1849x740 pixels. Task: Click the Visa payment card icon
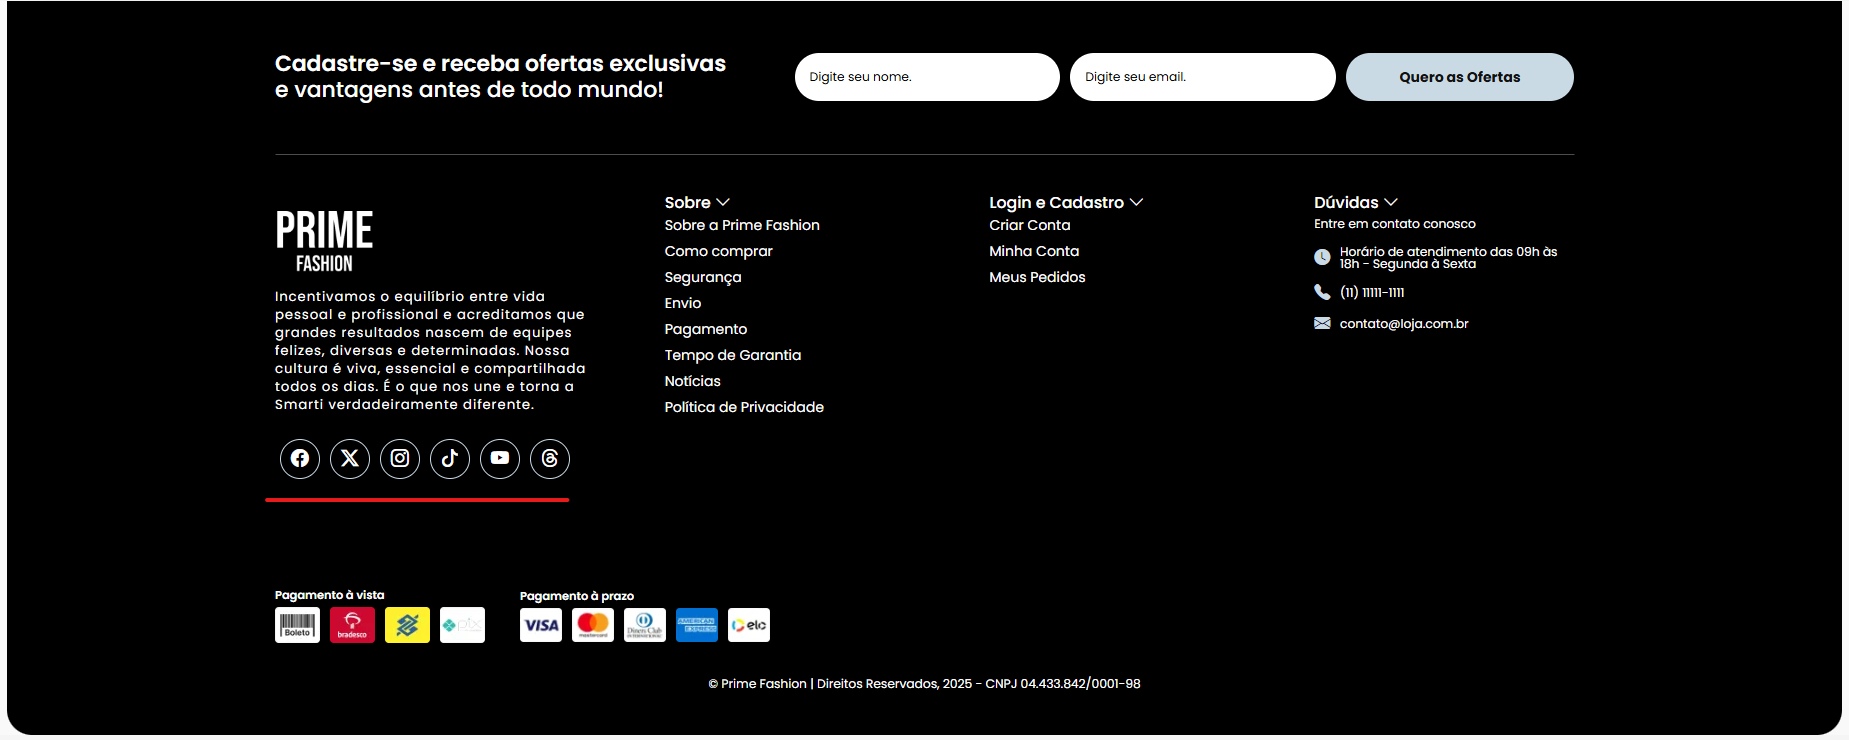pos(541,625)
